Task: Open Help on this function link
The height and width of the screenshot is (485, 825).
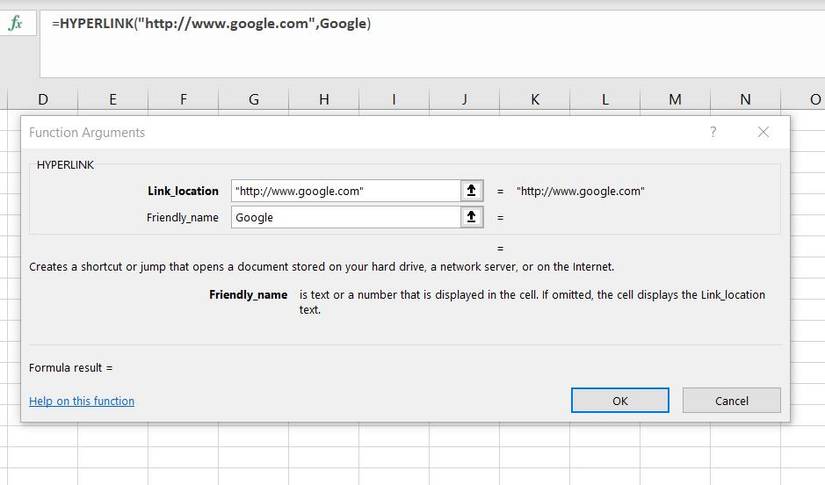Action: tap(82, 401)
